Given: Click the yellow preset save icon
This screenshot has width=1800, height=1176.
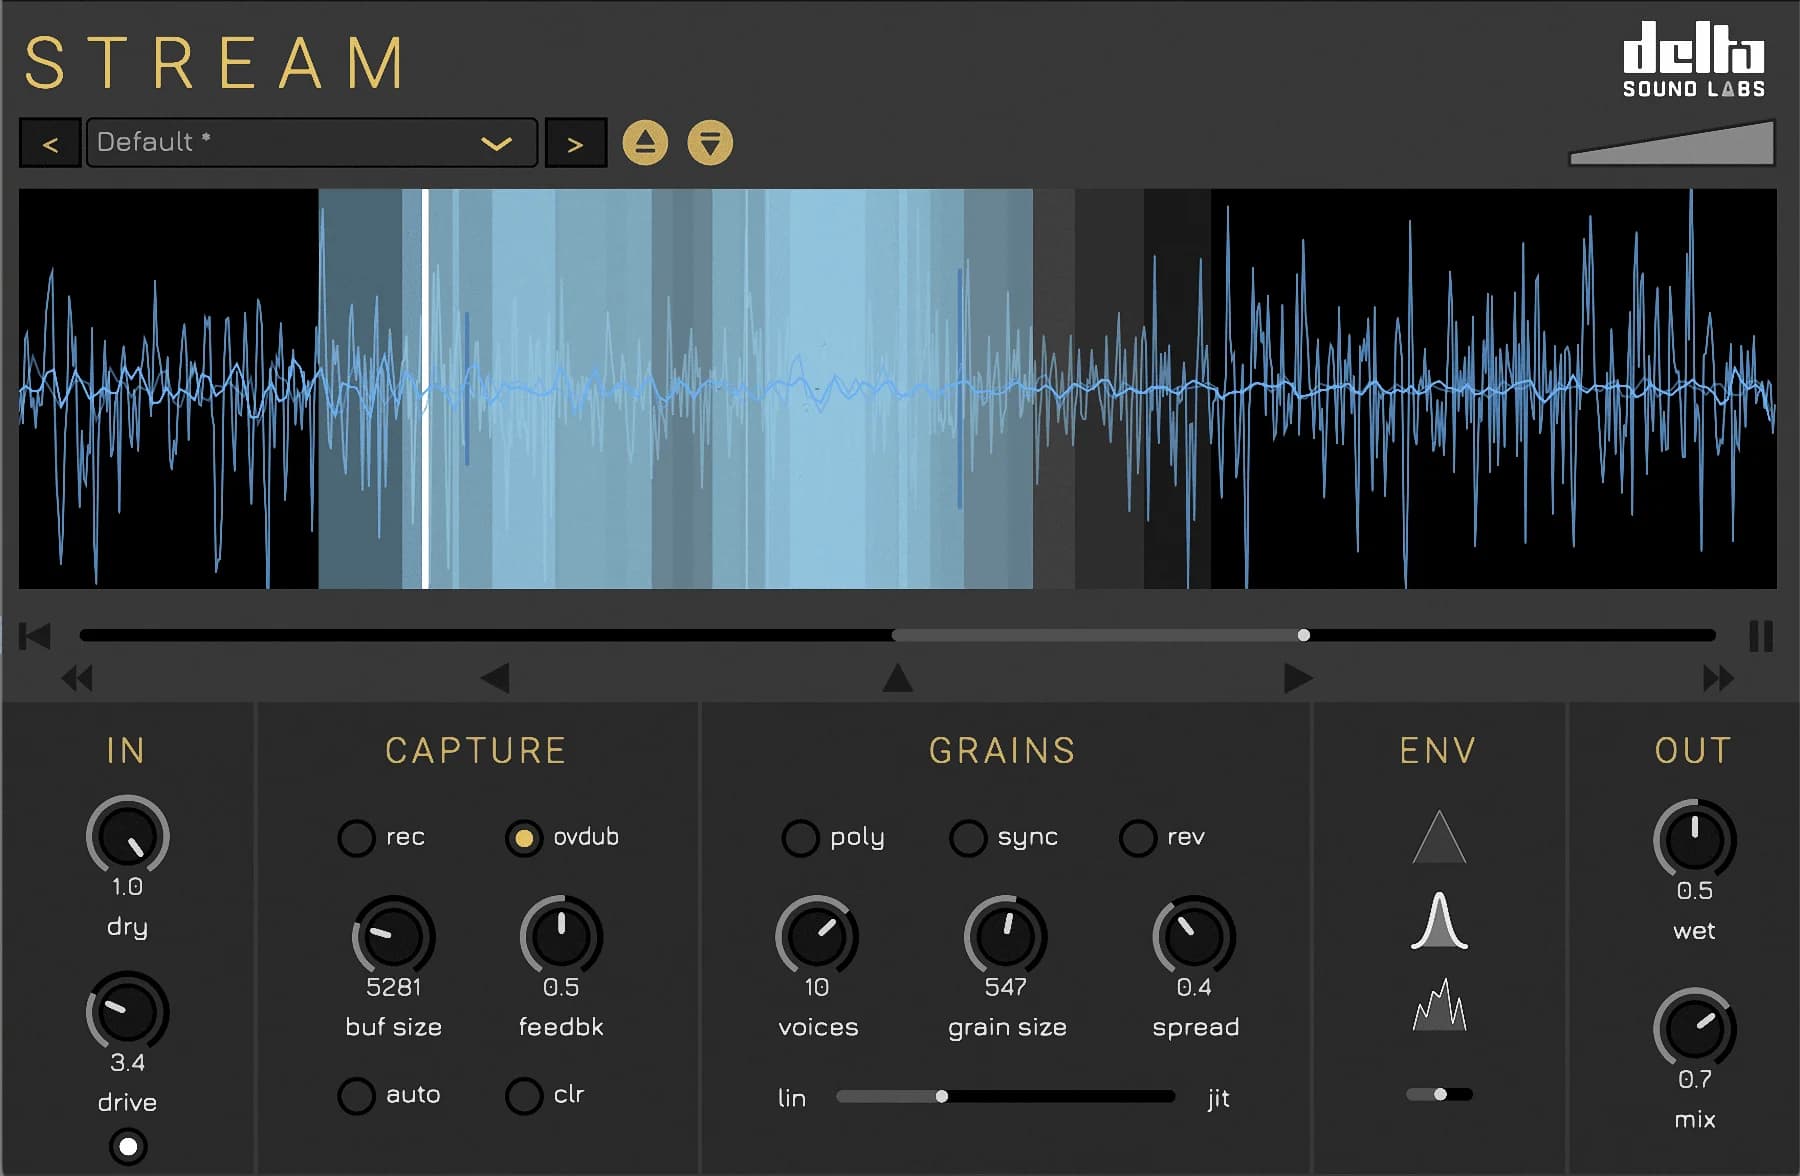Looking at the screenshot, I should (711, 142).
